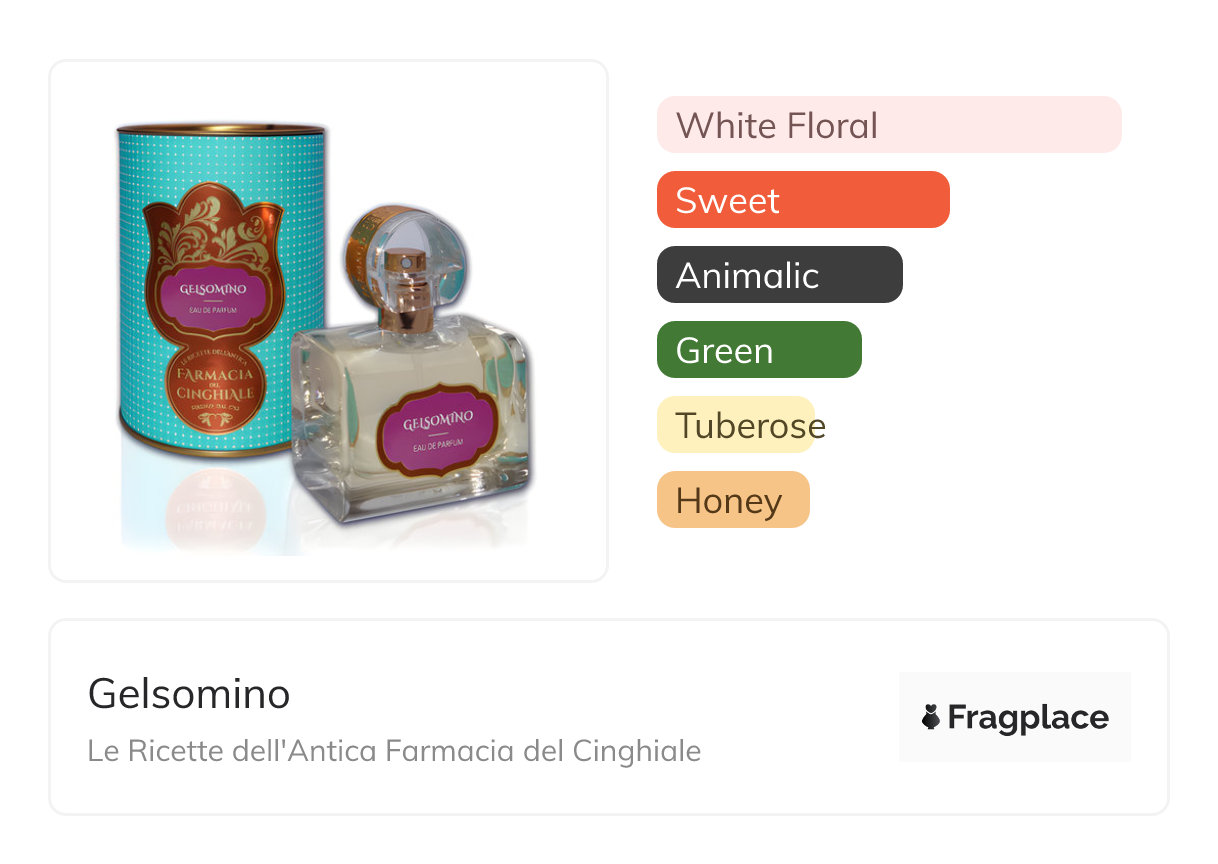Screen dimensions: 1218x864
Task: Select the dark Animalic accord bar
Action: [780, 275]
